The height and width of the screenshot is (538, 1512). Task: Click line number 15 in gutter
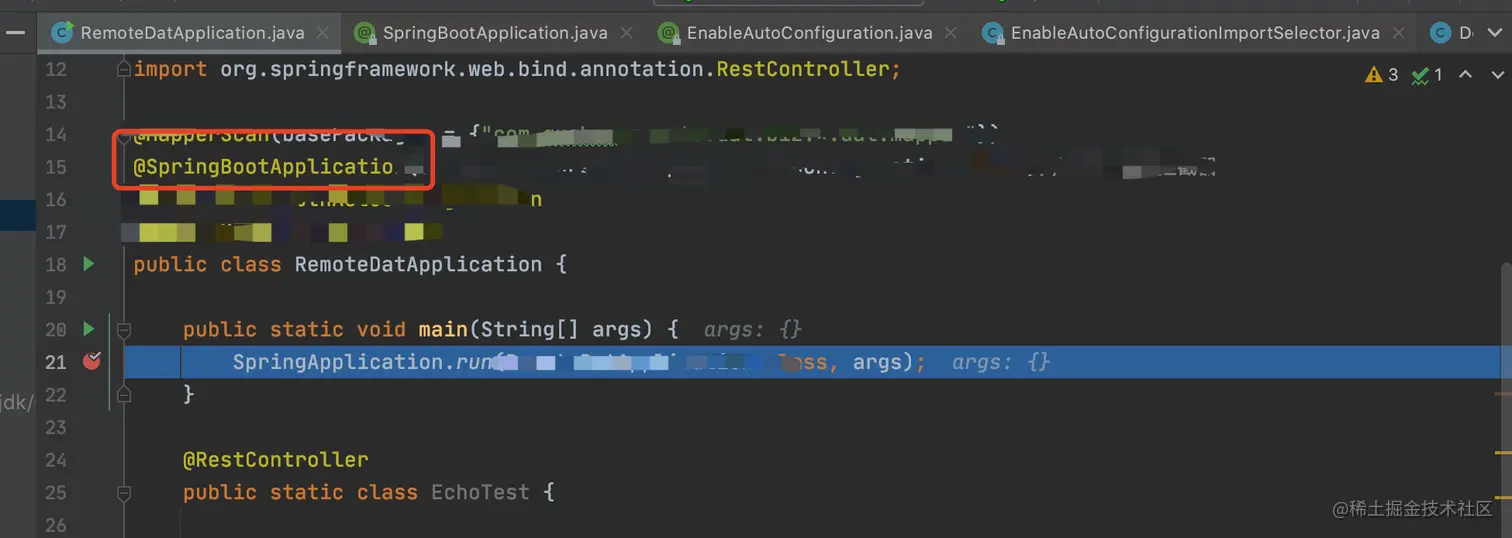(56, 167)
